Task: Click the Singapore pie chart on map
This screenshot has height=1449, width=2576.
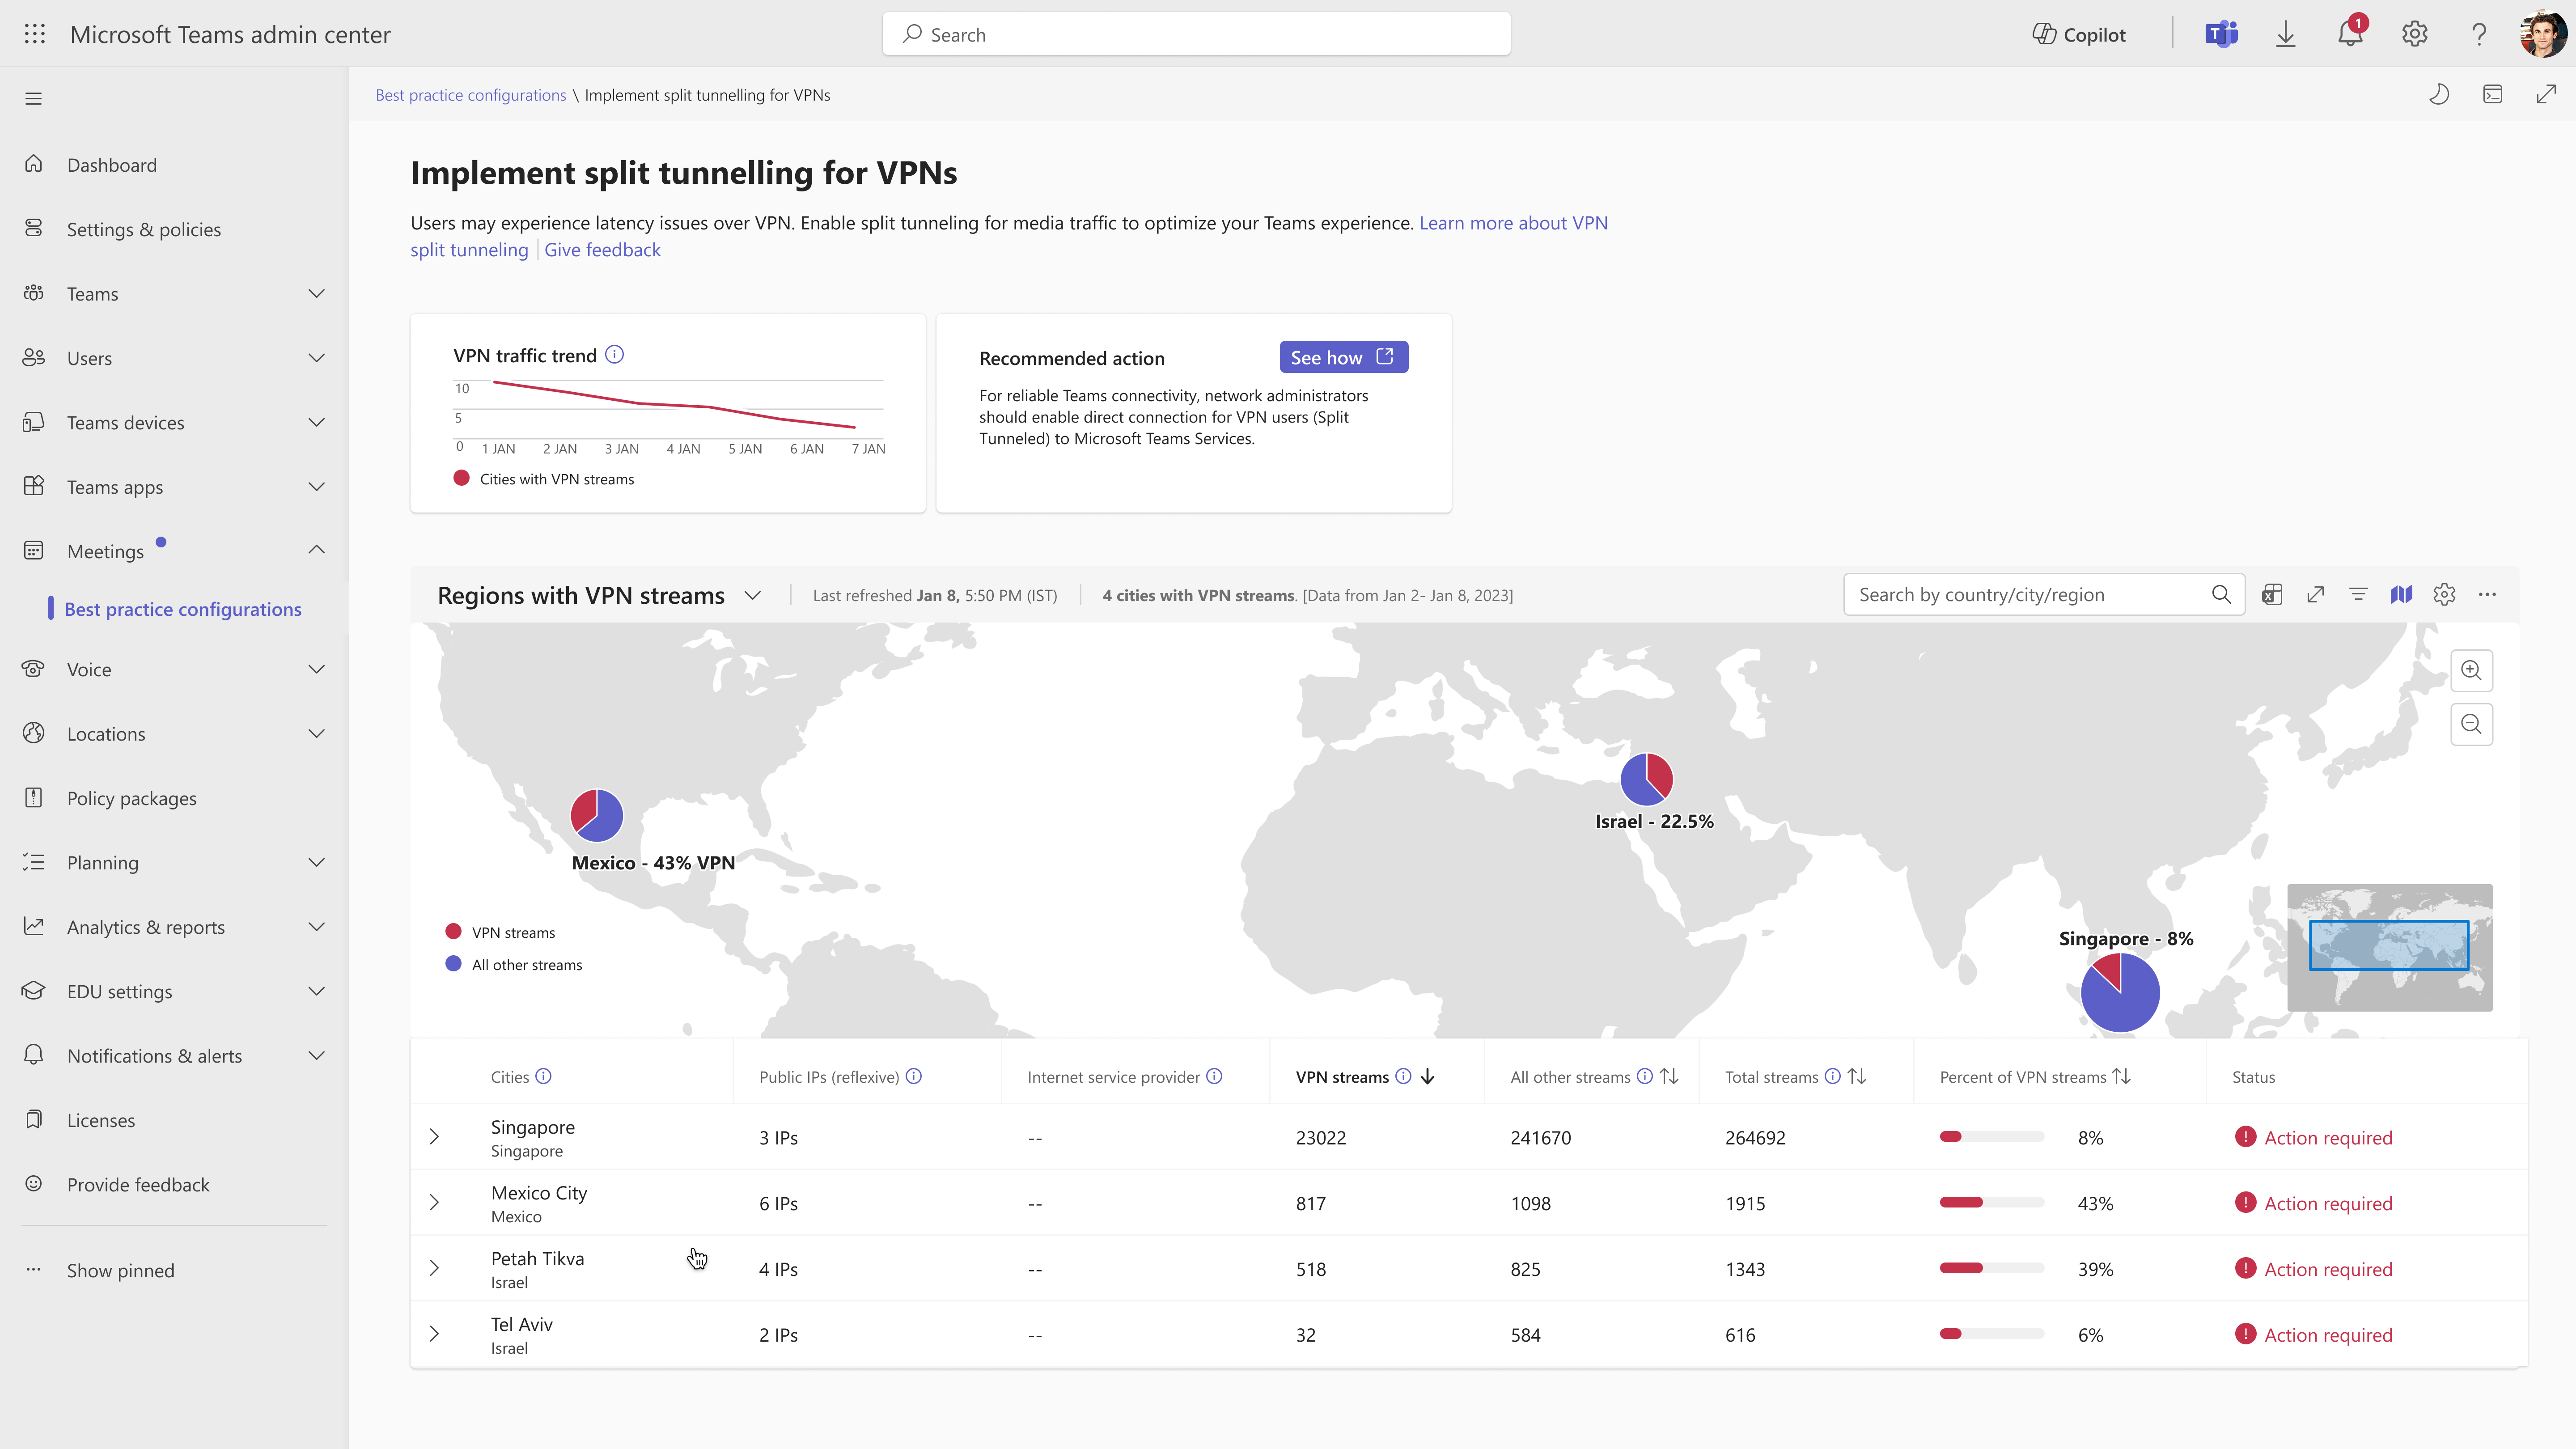Action: 2120,992
